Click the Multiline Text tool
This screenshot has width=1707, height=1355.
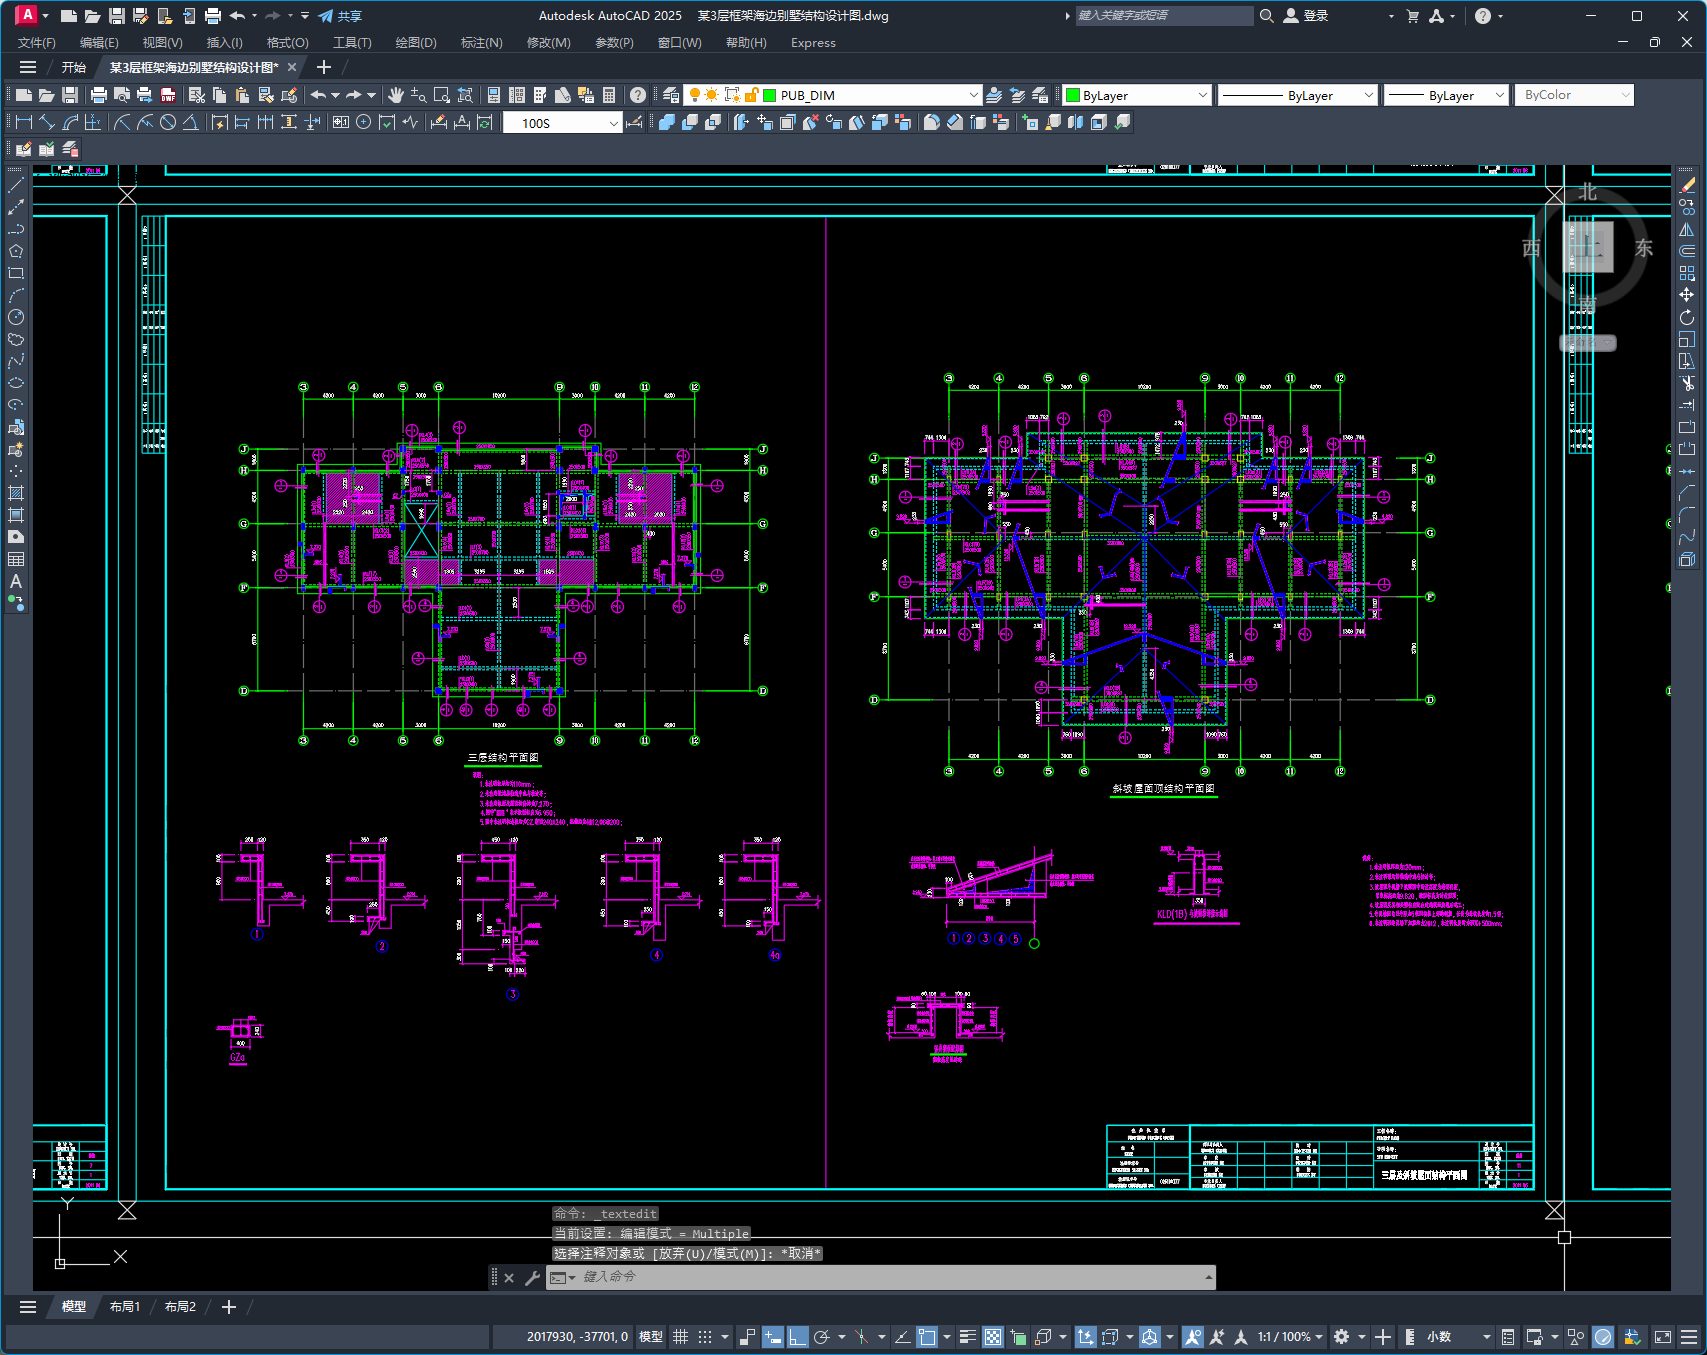(x=16, y=581)
